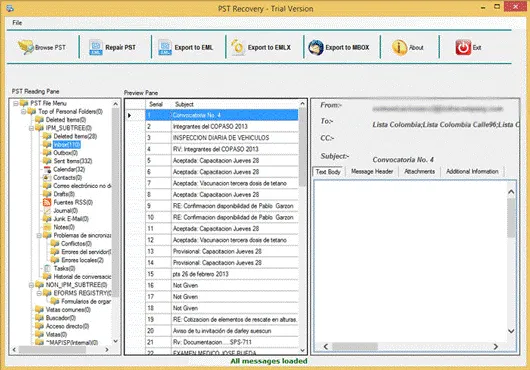Click the text body scroll down arrow
Screen dimensions: 530x370
coord(511,331)
